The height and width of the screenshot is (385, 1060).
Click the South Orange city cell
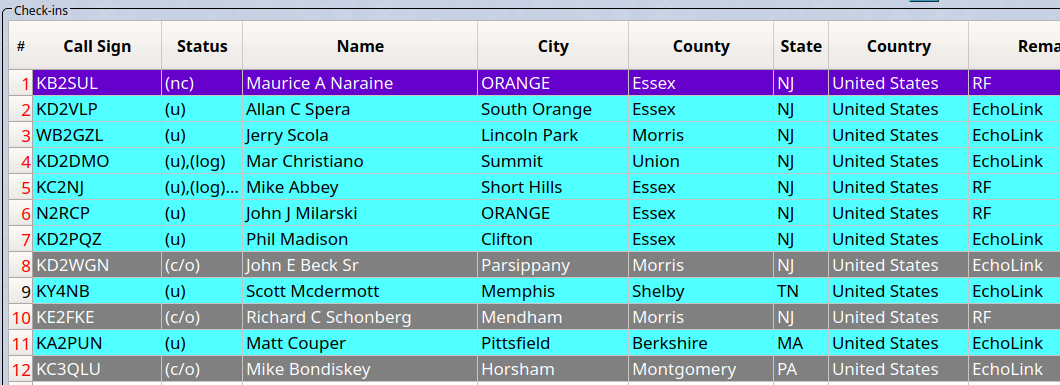[553, 109]
